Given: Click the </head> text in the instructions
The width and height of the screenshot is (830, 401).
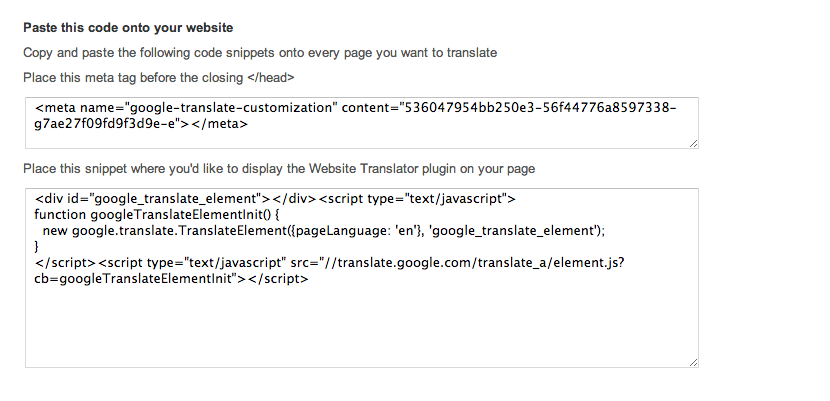Looking at the screenshot, I should tap(270, 78).
